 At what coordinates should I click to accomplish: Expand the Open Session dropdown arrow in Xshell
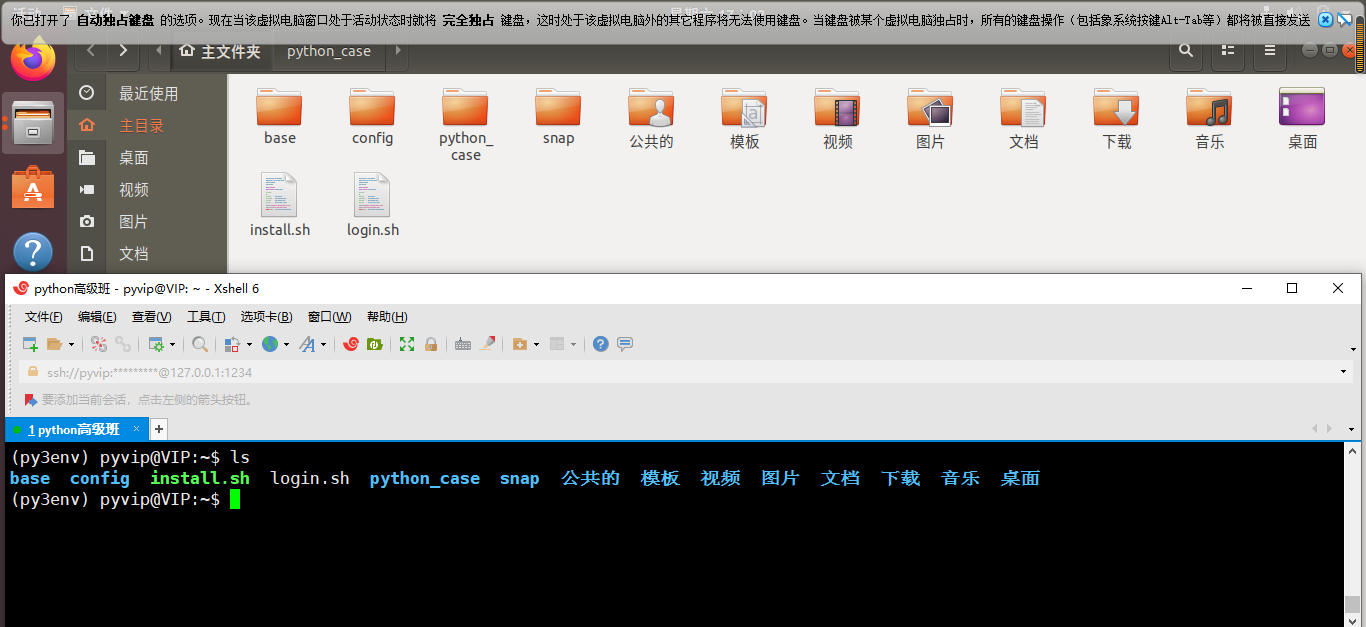pos(71,345)
